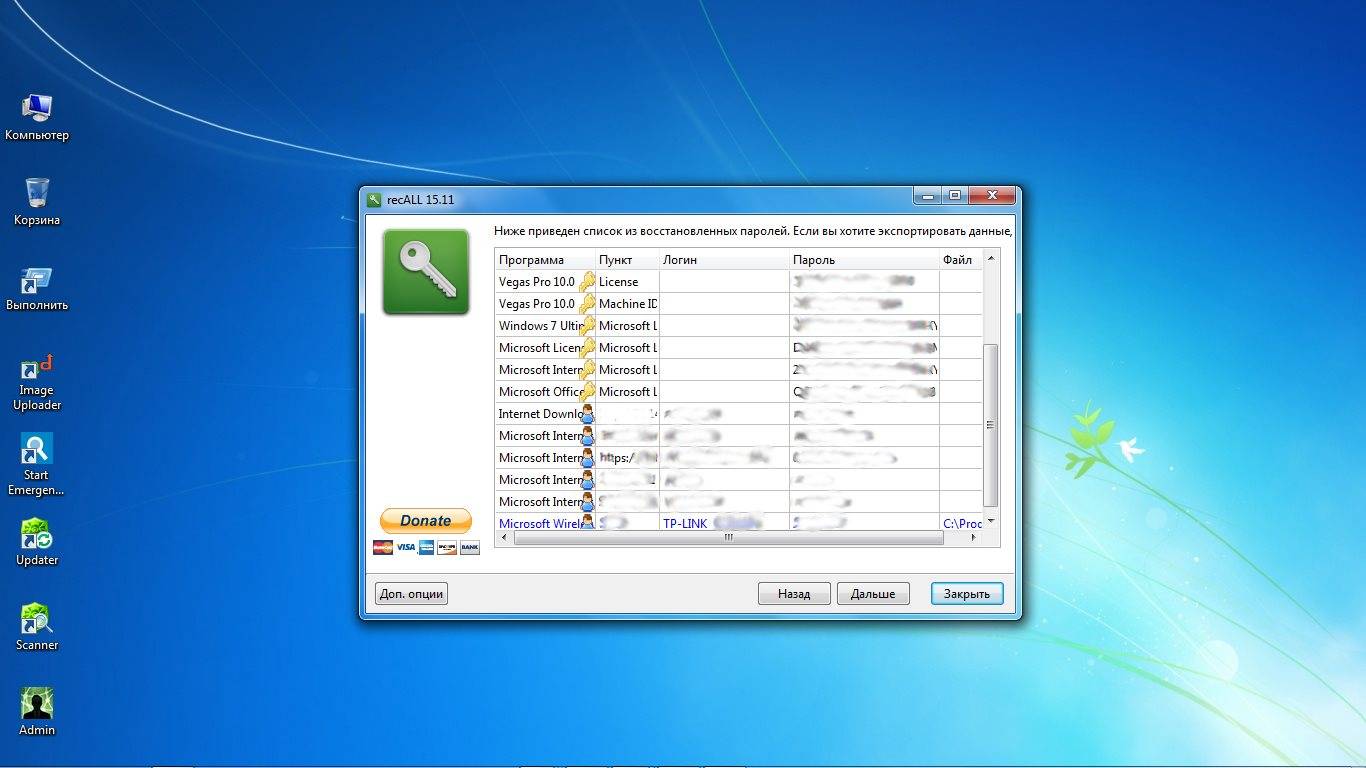Click the vertical scrollbar up arrow
1366x768 pixels.
(x=991, y=258)
